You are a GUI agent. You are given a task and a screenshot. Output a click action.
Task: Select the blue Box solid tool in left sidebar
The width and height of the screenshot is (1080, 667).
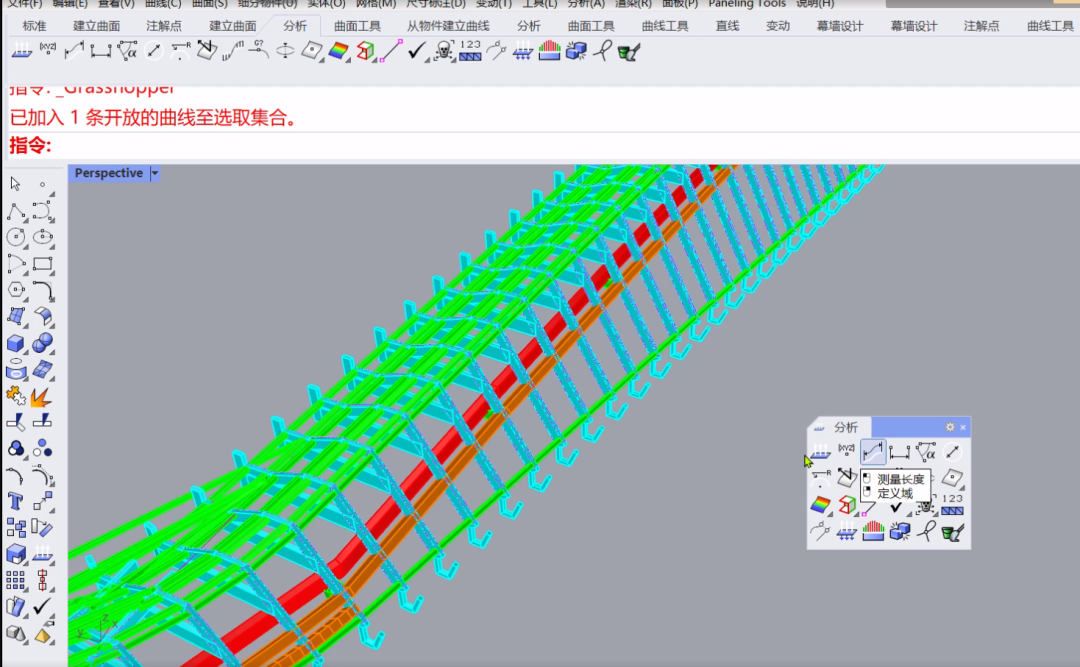tap(17, 343)
